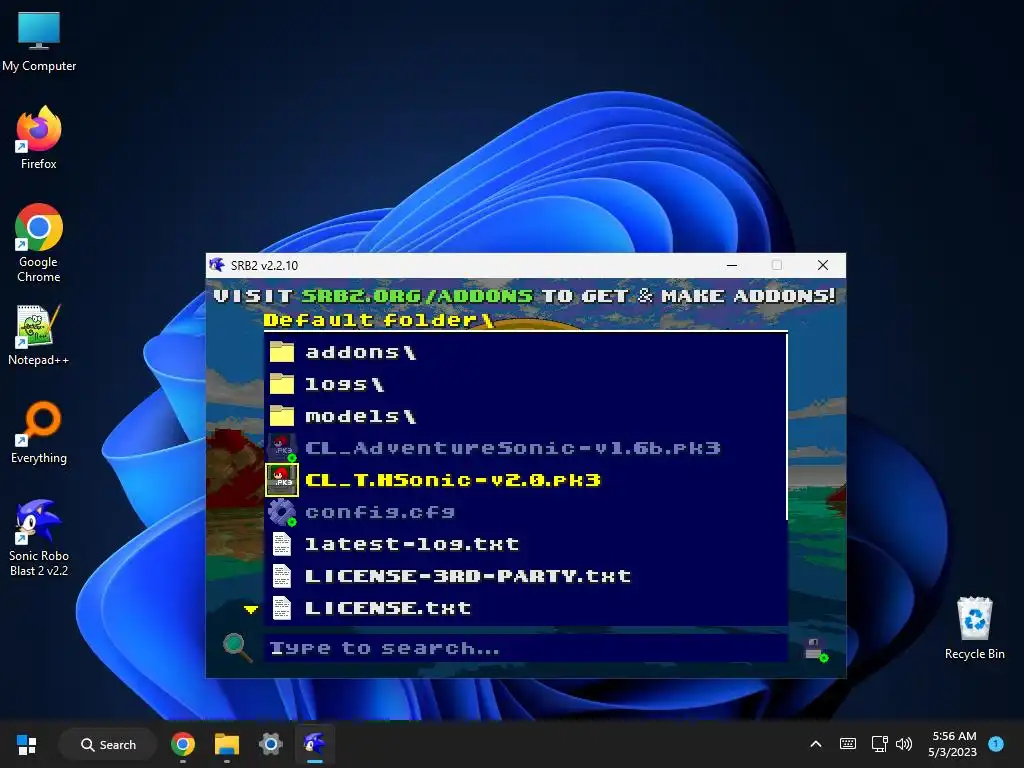This screenshot has height=768, width=1024.
Task: Click the network tray icon
Action: tap(879, 744)
